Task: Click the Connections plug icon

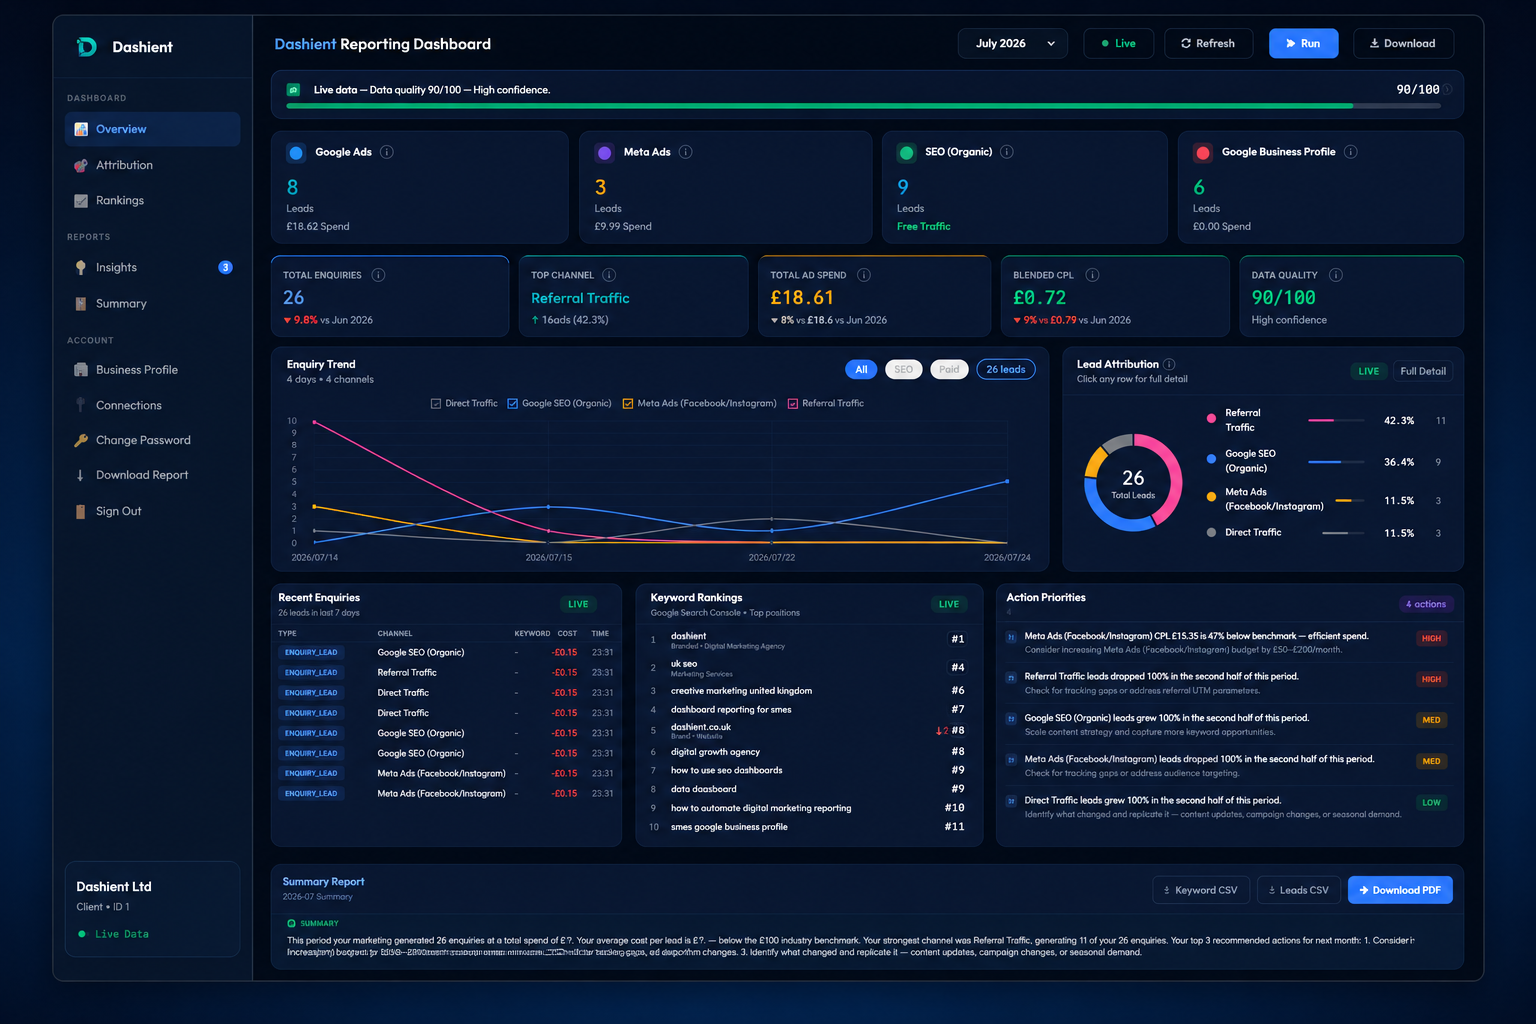Action: pos(81,405)
